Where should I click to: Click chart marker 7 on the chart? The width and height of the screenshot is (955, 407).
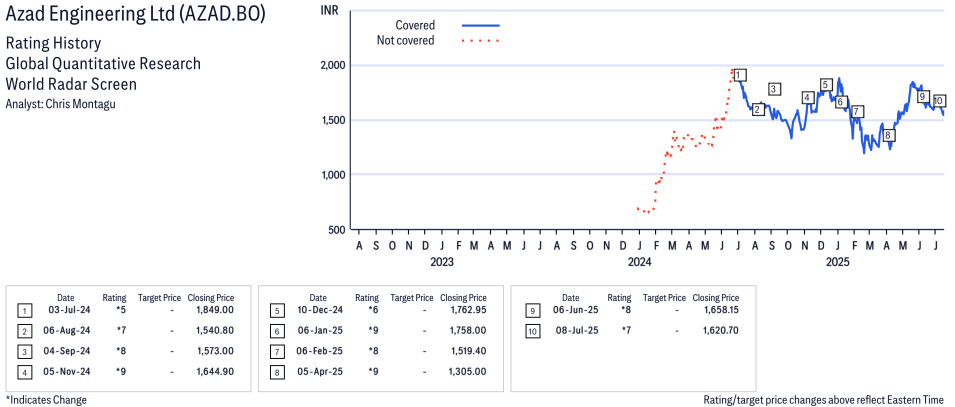857,111
